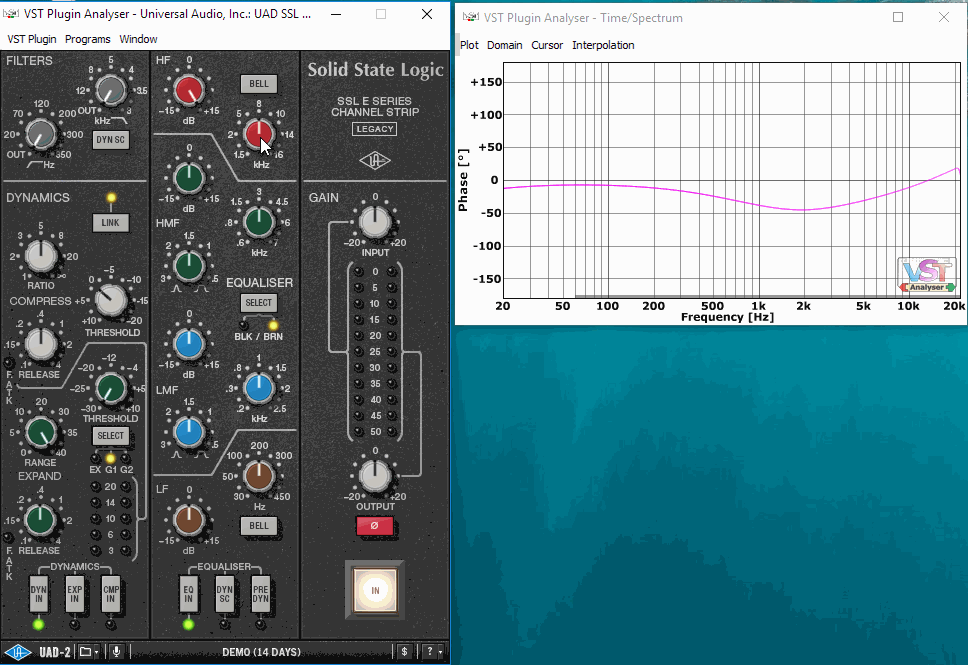Click the expander SELECT button for EX G1 G2
This screenshot has width=968, height=665.
[111, 436]
